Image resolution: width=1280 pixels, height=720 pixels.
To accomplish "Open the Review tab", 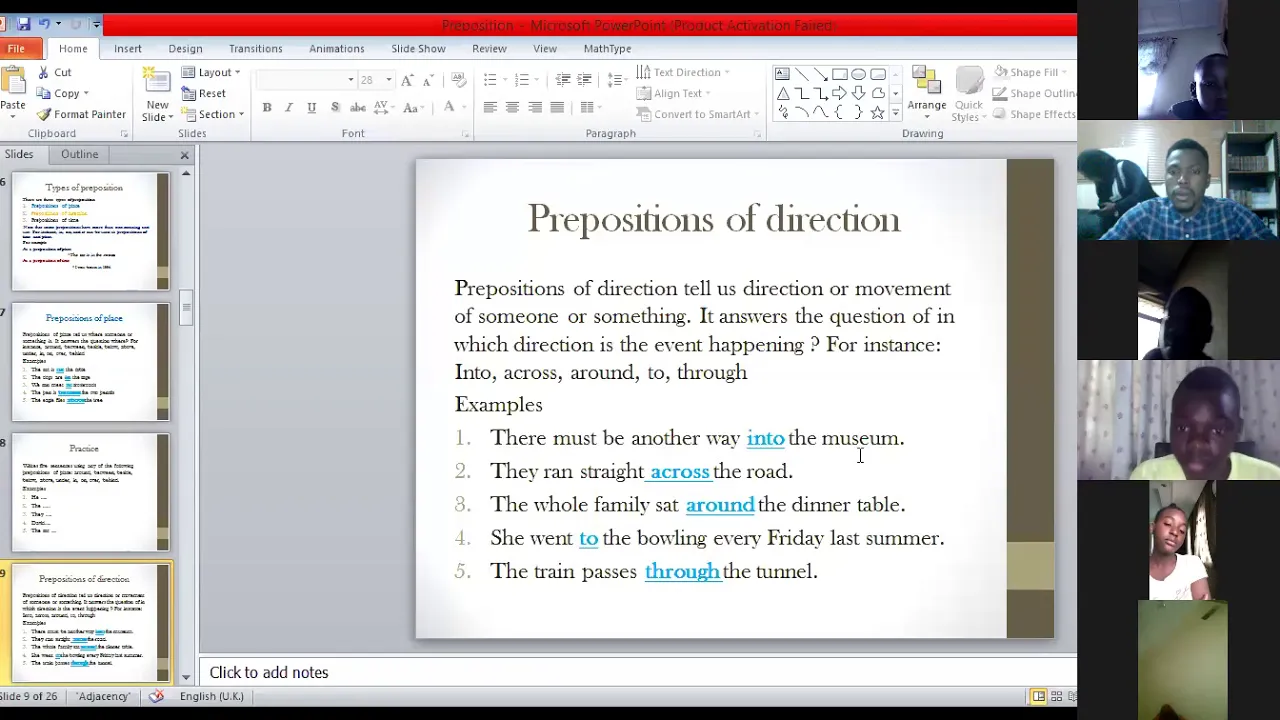I will (489, 48).
